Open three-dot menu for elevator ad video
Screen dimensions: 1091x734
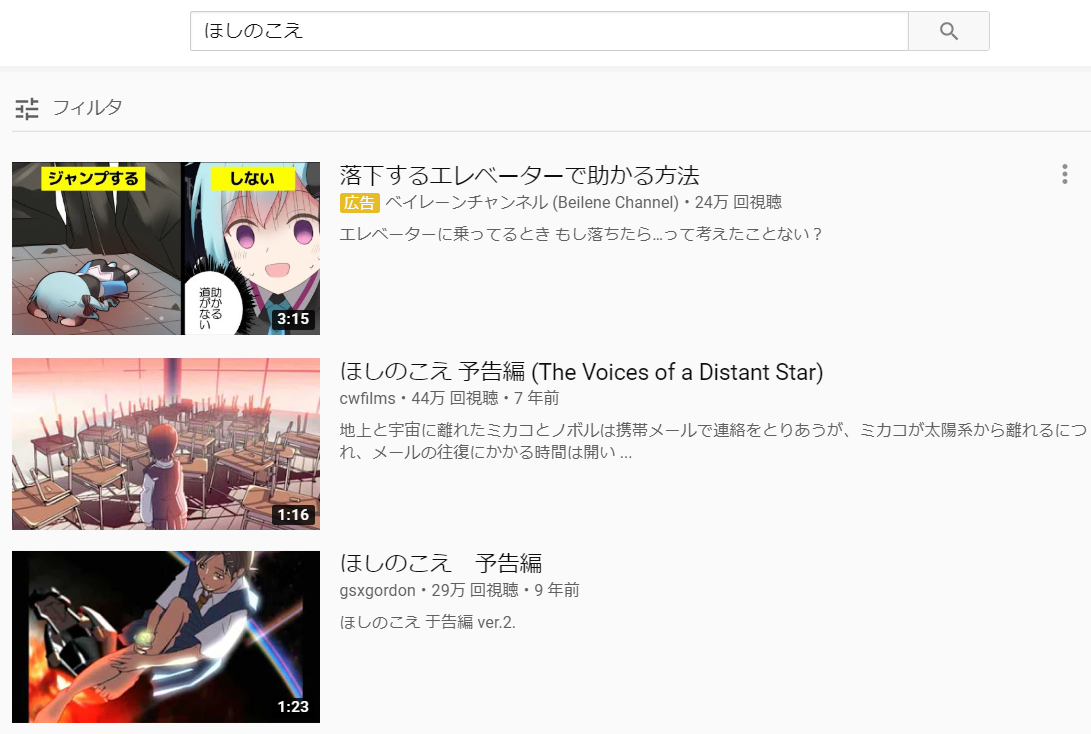[1065, 174]
